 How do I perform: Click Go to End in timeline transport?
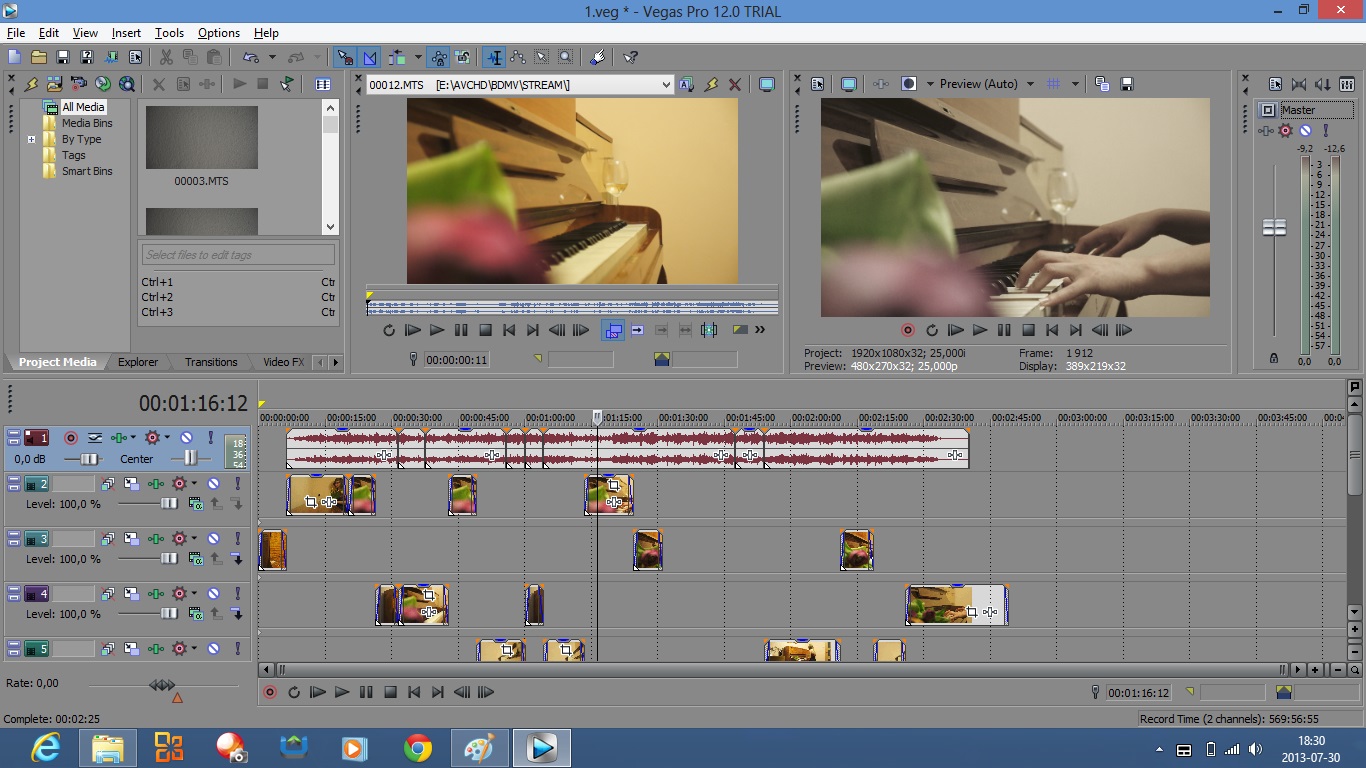tap(437, 692)
